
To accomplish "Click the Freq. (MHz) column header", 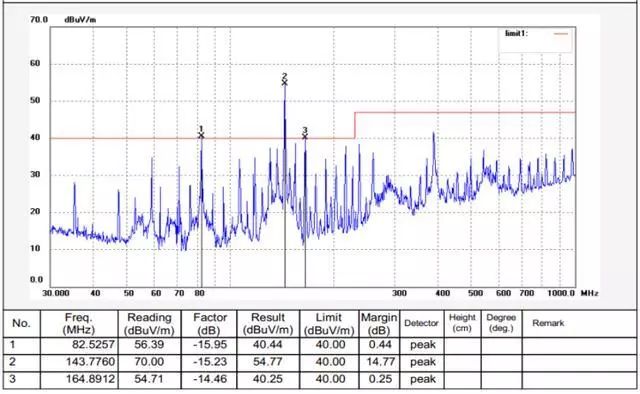I will [79, 323].
